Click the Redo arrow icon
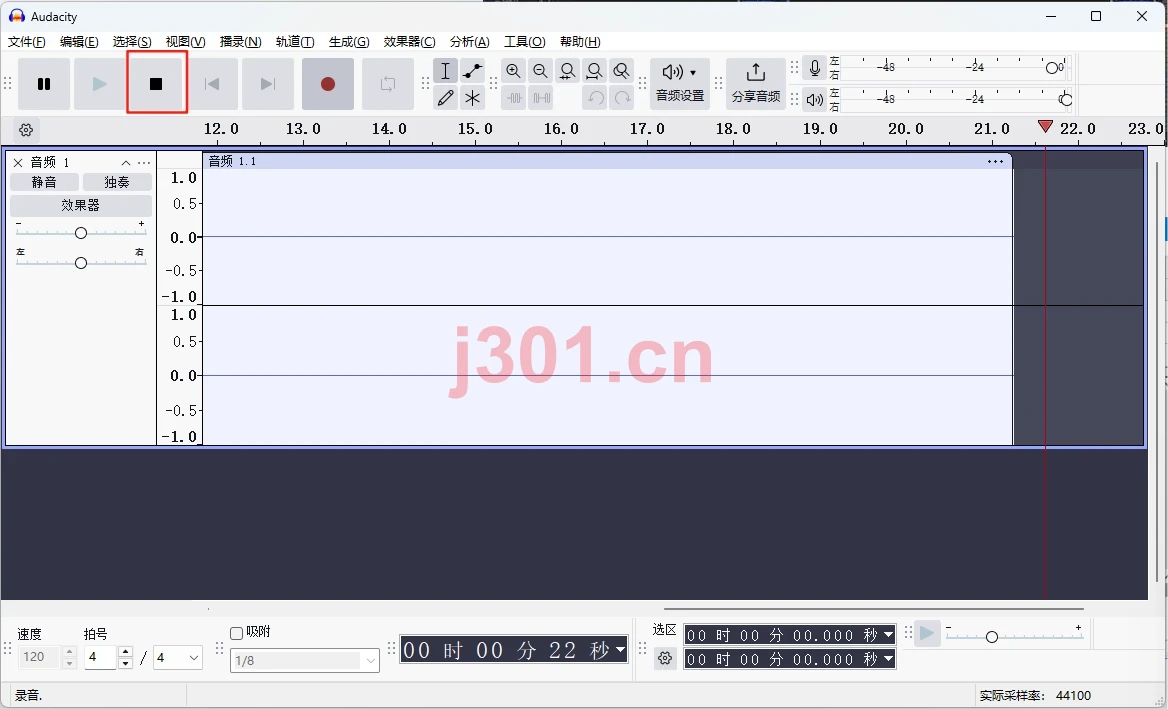The width and height of the screenshot is (1168, 709). pyautogui.click(x=622, y=98)
